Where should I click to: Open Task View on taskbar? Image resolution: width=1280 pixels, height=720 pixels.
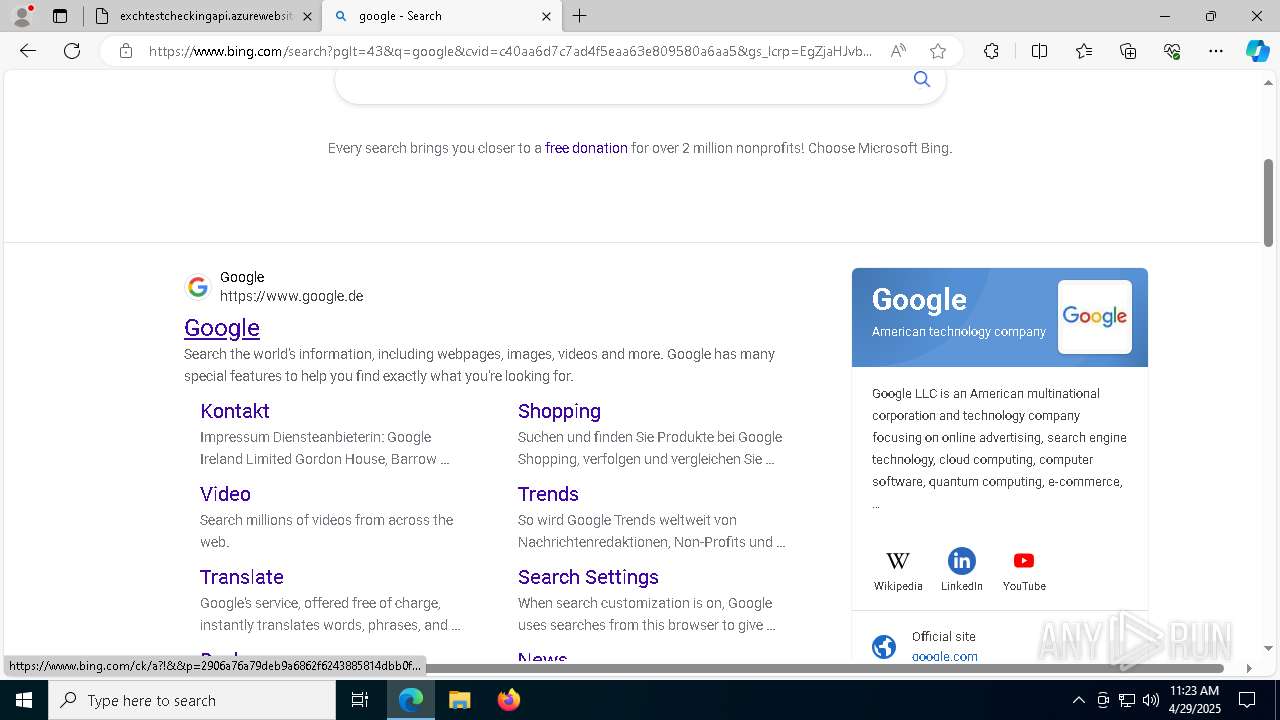(360, 700)
